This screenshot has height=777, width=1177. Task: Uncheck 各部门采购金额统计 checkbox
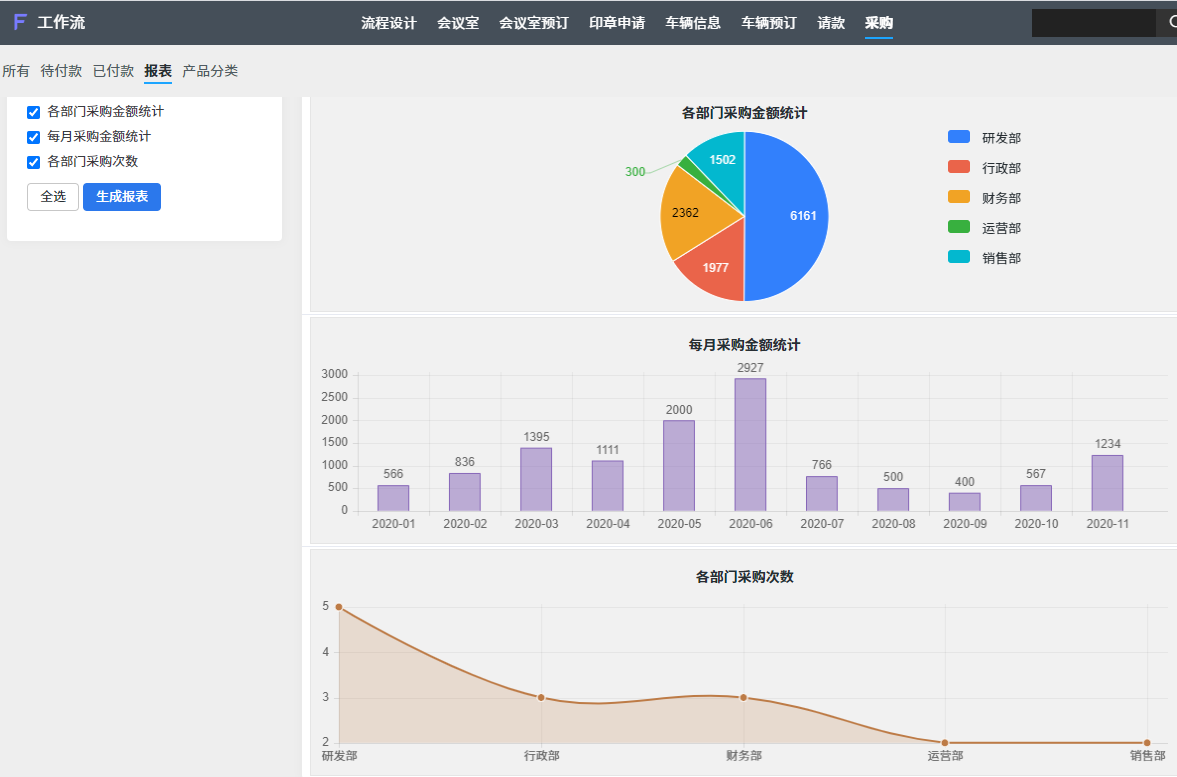33,112
